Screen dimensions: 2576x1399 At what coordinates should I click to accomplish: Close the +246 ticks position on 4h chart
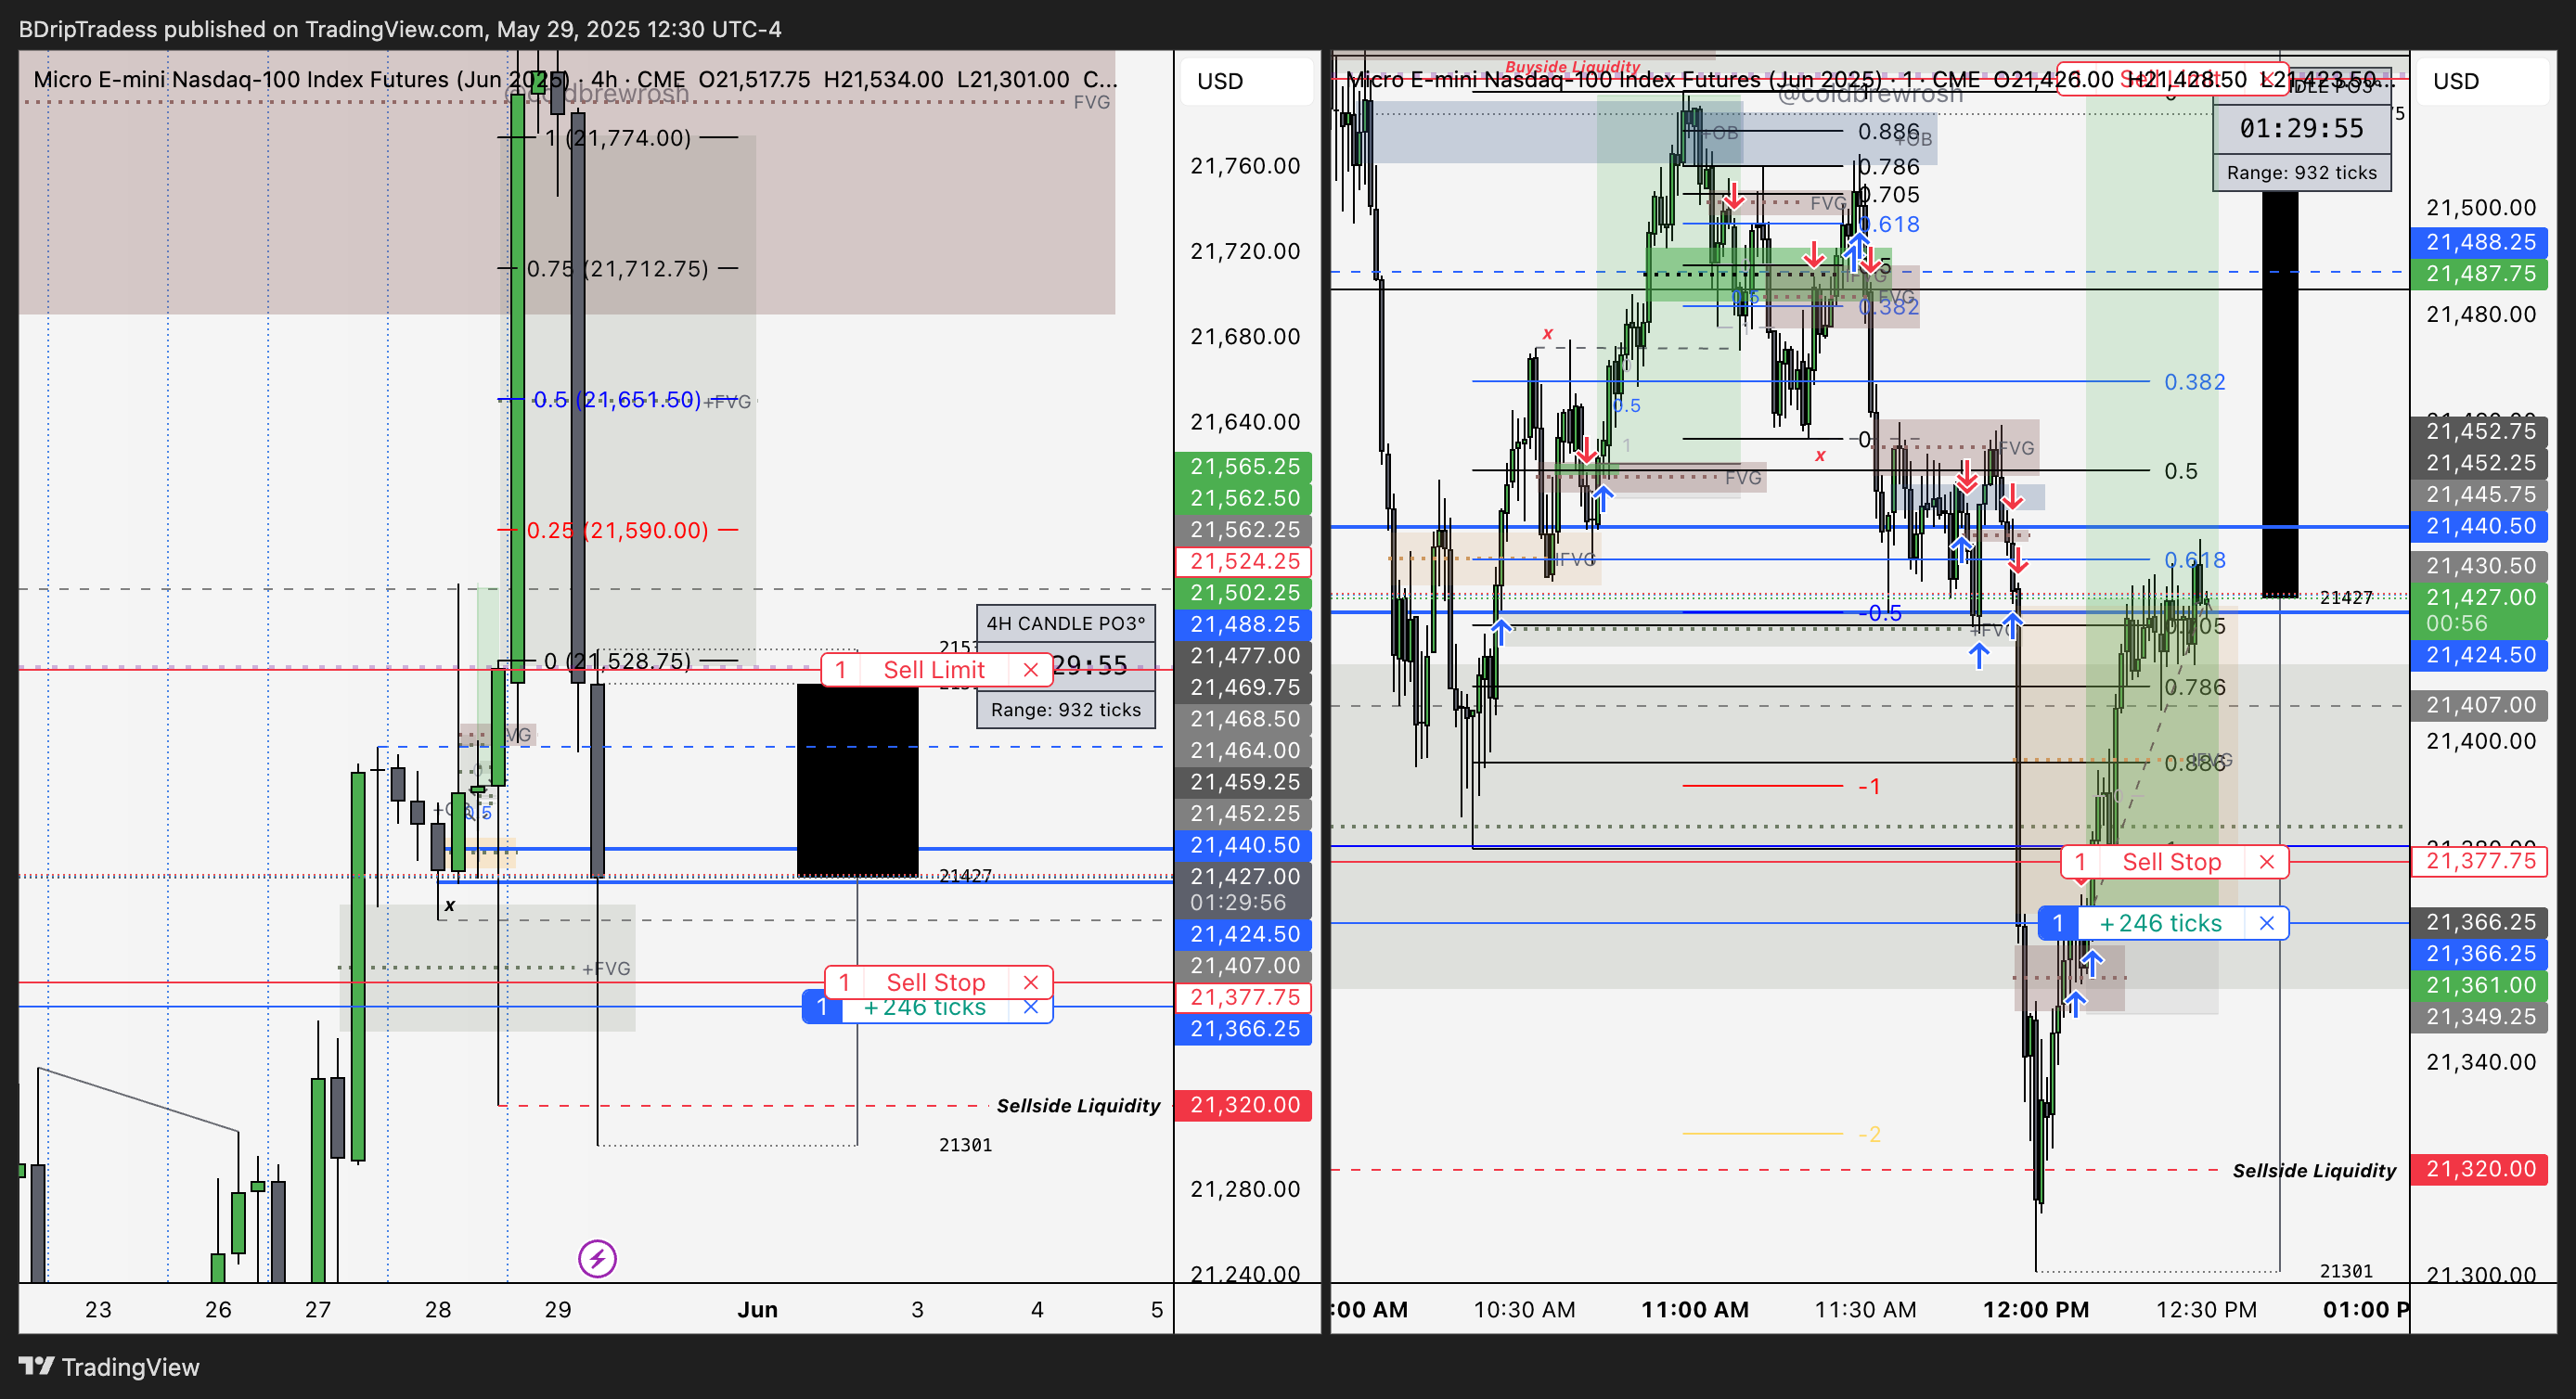1031,1008
